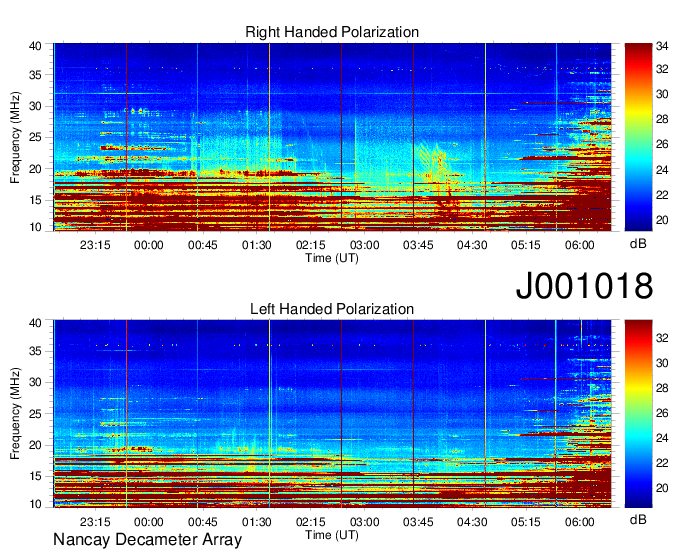
Task: Click the "32" tick on Left Handed colorbar
Action: coord(662,337)
